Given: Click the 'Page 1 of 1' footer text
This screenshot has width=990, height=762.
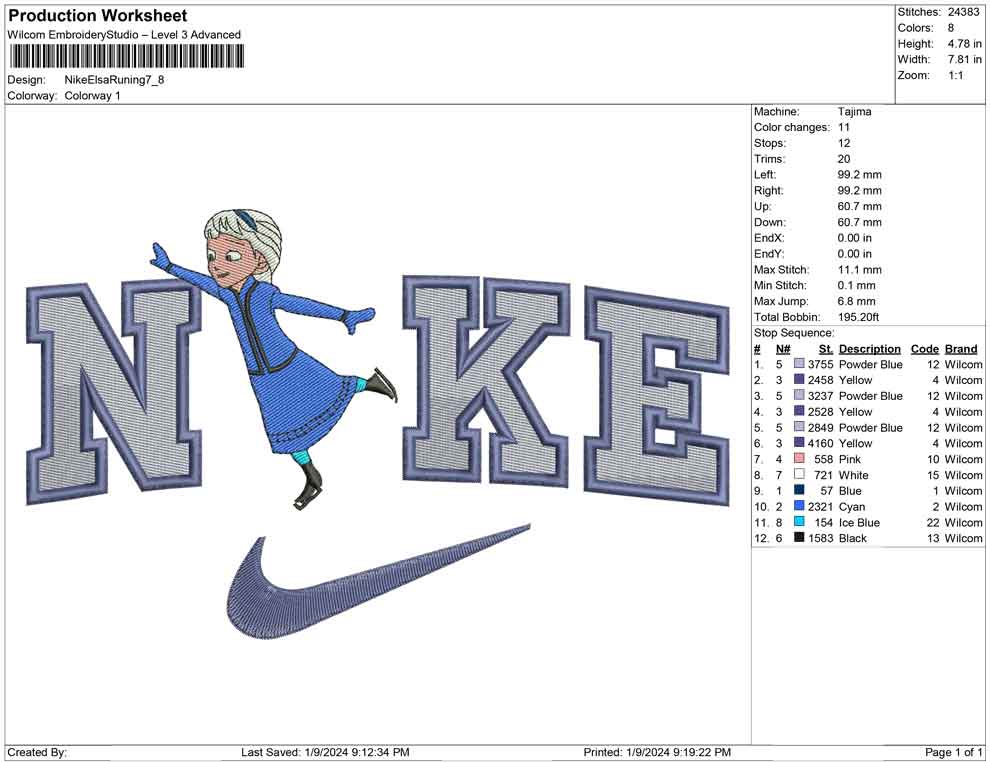Looking at the screenshot, I should [x=953, y=752].
